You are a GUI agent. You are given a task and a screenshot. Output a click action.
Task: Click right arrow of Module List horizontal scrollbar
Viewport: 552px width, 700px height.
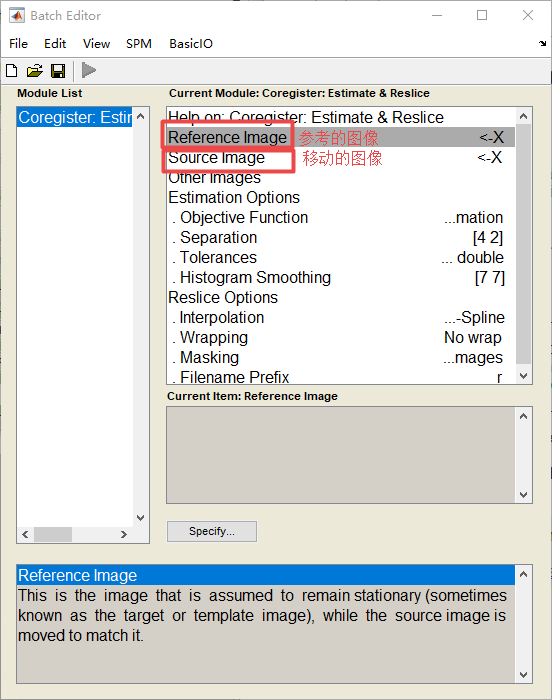[124, 534]
